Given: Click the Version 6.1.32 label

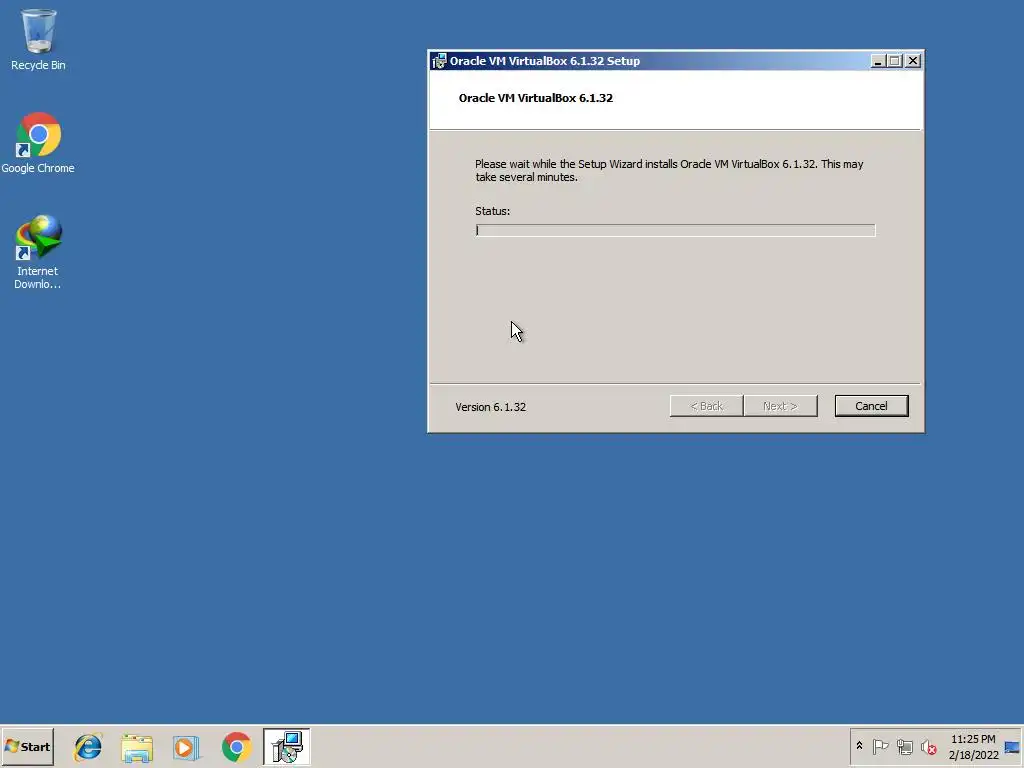Looking at the screenshot, I should pyautogui.click(x=490, y=407).
